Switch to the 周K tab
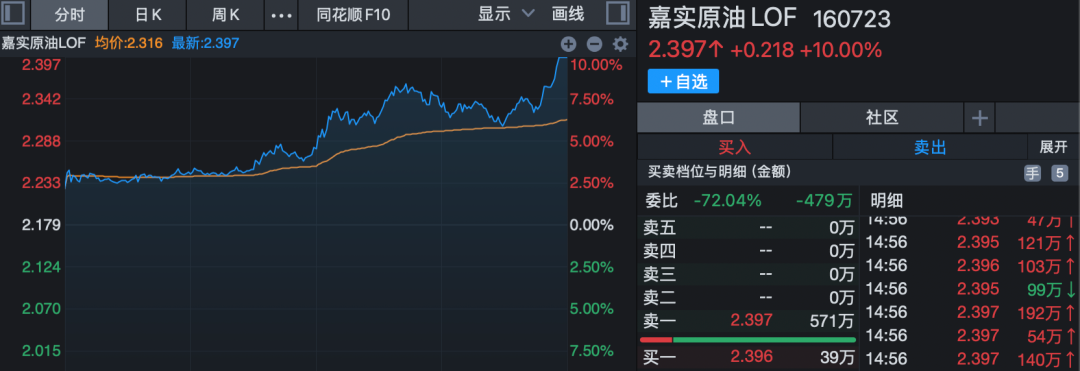This screenshot has height=371, width=1080. point(226,14)
